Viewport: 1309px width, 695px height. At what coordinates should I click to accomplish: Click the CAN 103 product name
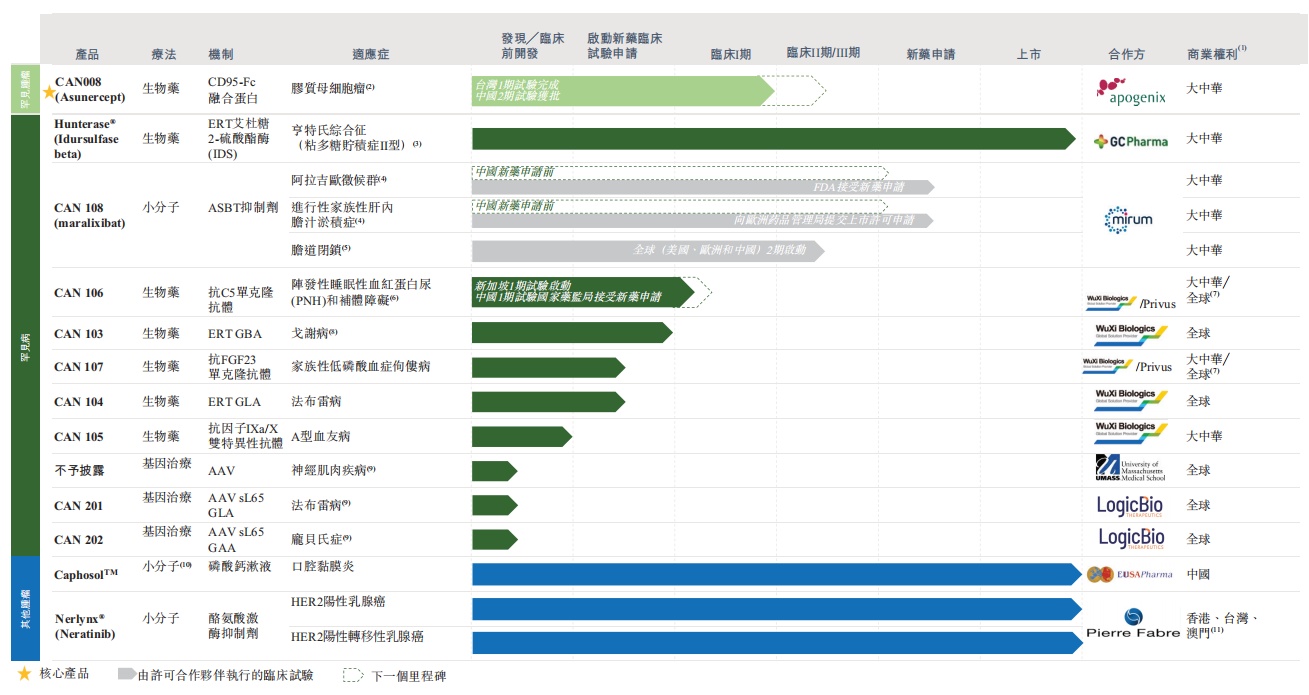79,334
